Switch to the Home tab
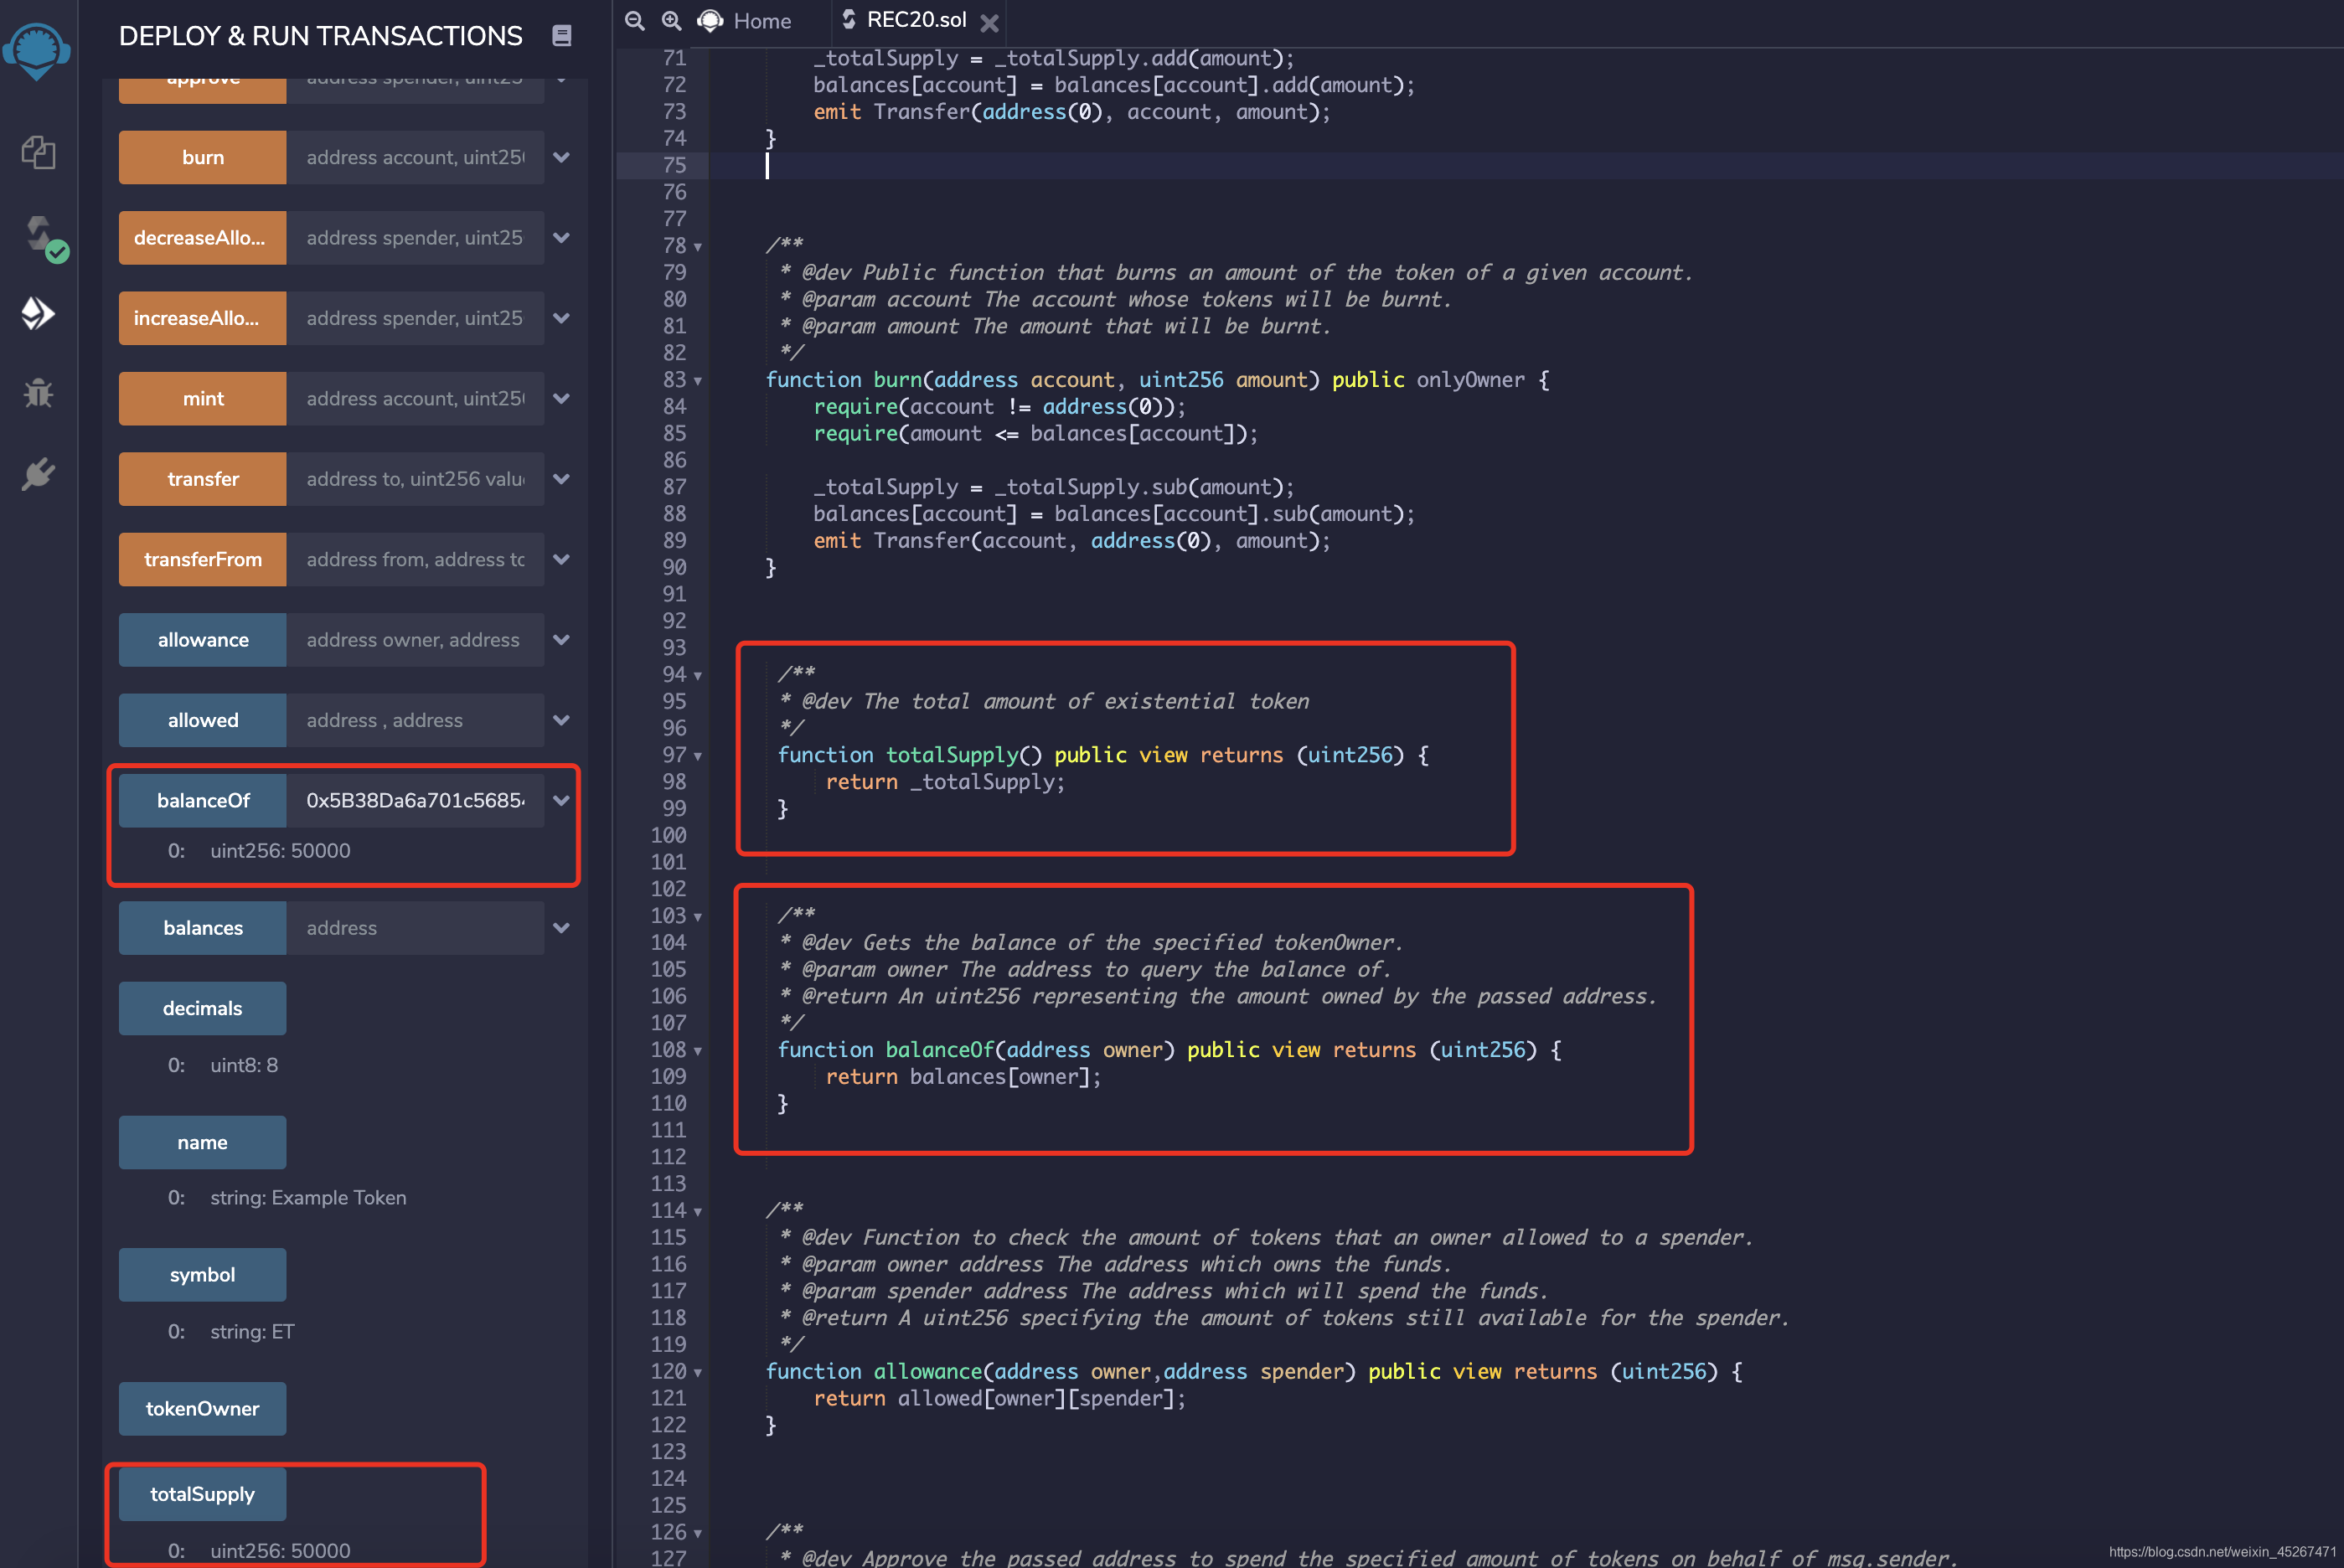 761,21
